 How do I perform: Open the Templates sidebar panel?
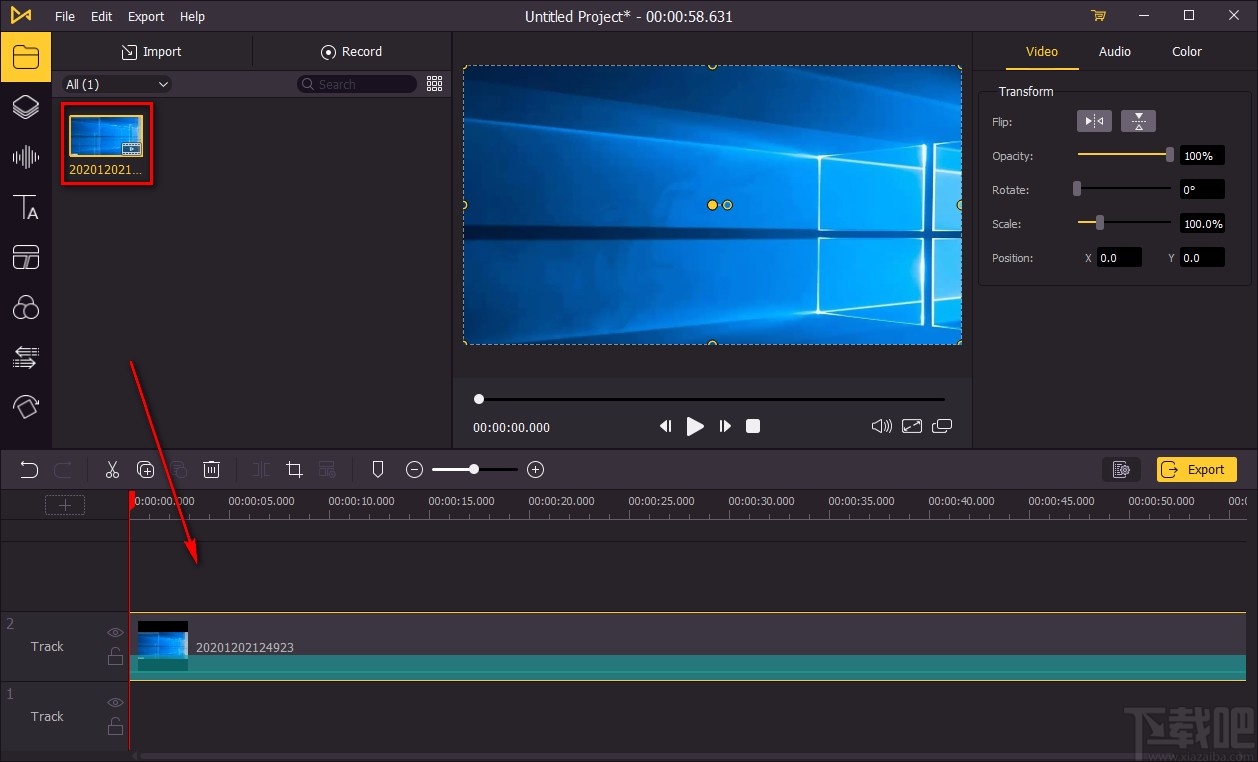25,257
